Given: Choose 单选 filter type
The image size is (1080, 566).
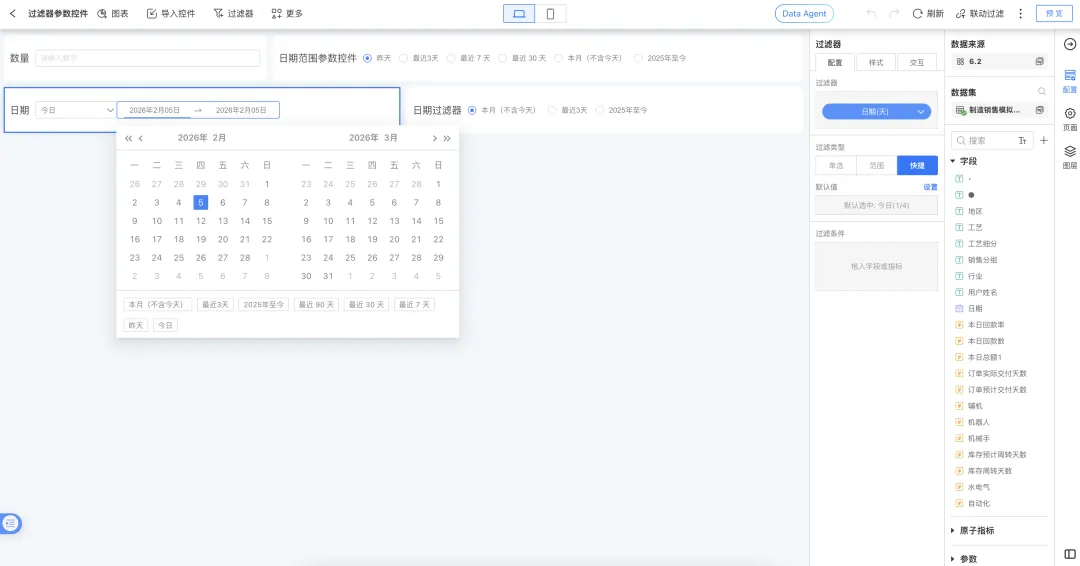Looking at the screenshot, I should 835,165.
